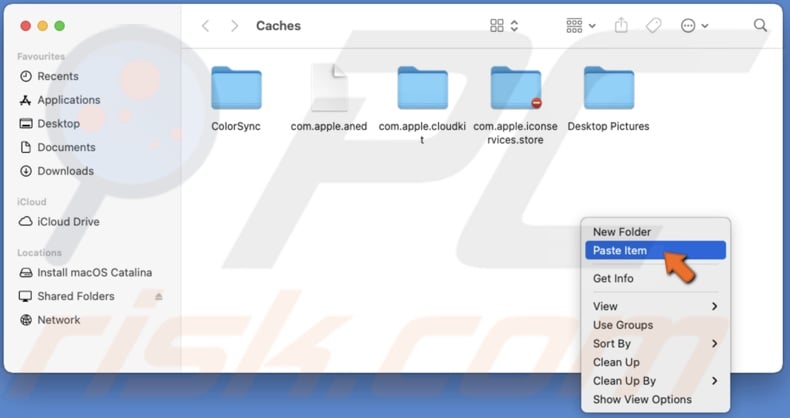790x418 pixels.
Task: Open Desktop in the sidebar
Action: (49, 123)
